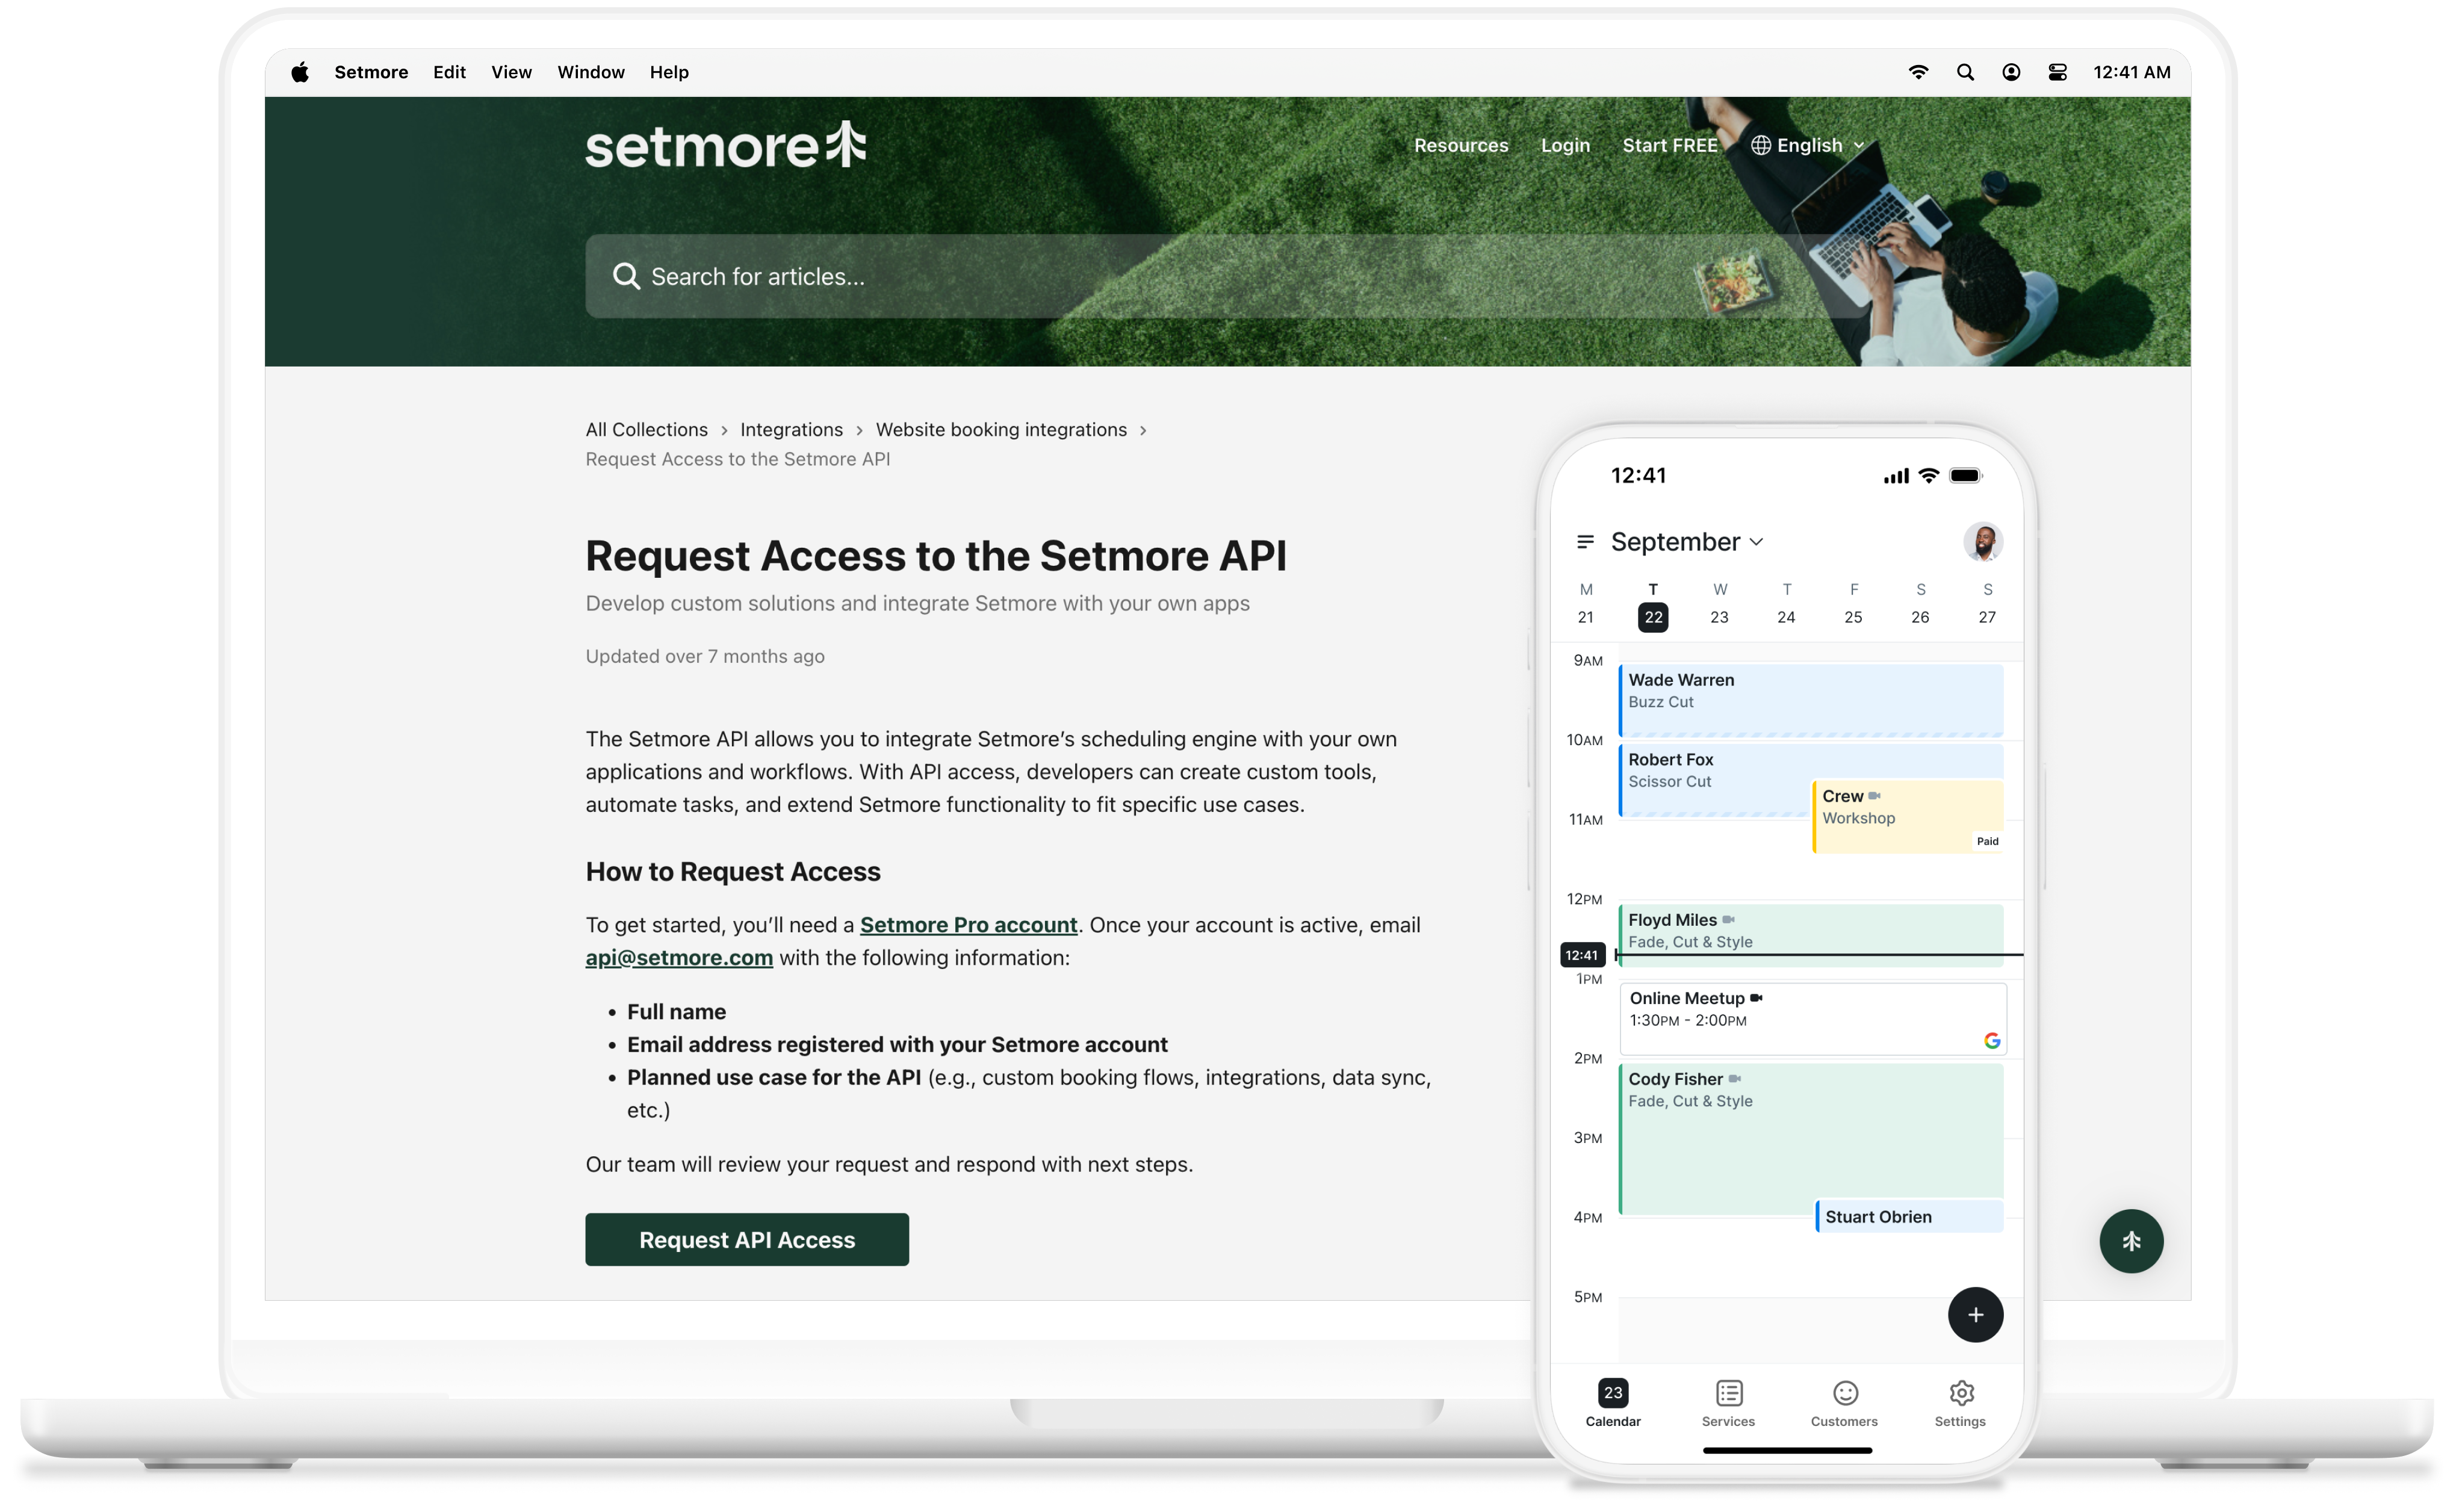This screenshot has height=1512, width=2456.
Task: Click the video icon next to Floyd Miles
Action: [x=1728, y=920]
